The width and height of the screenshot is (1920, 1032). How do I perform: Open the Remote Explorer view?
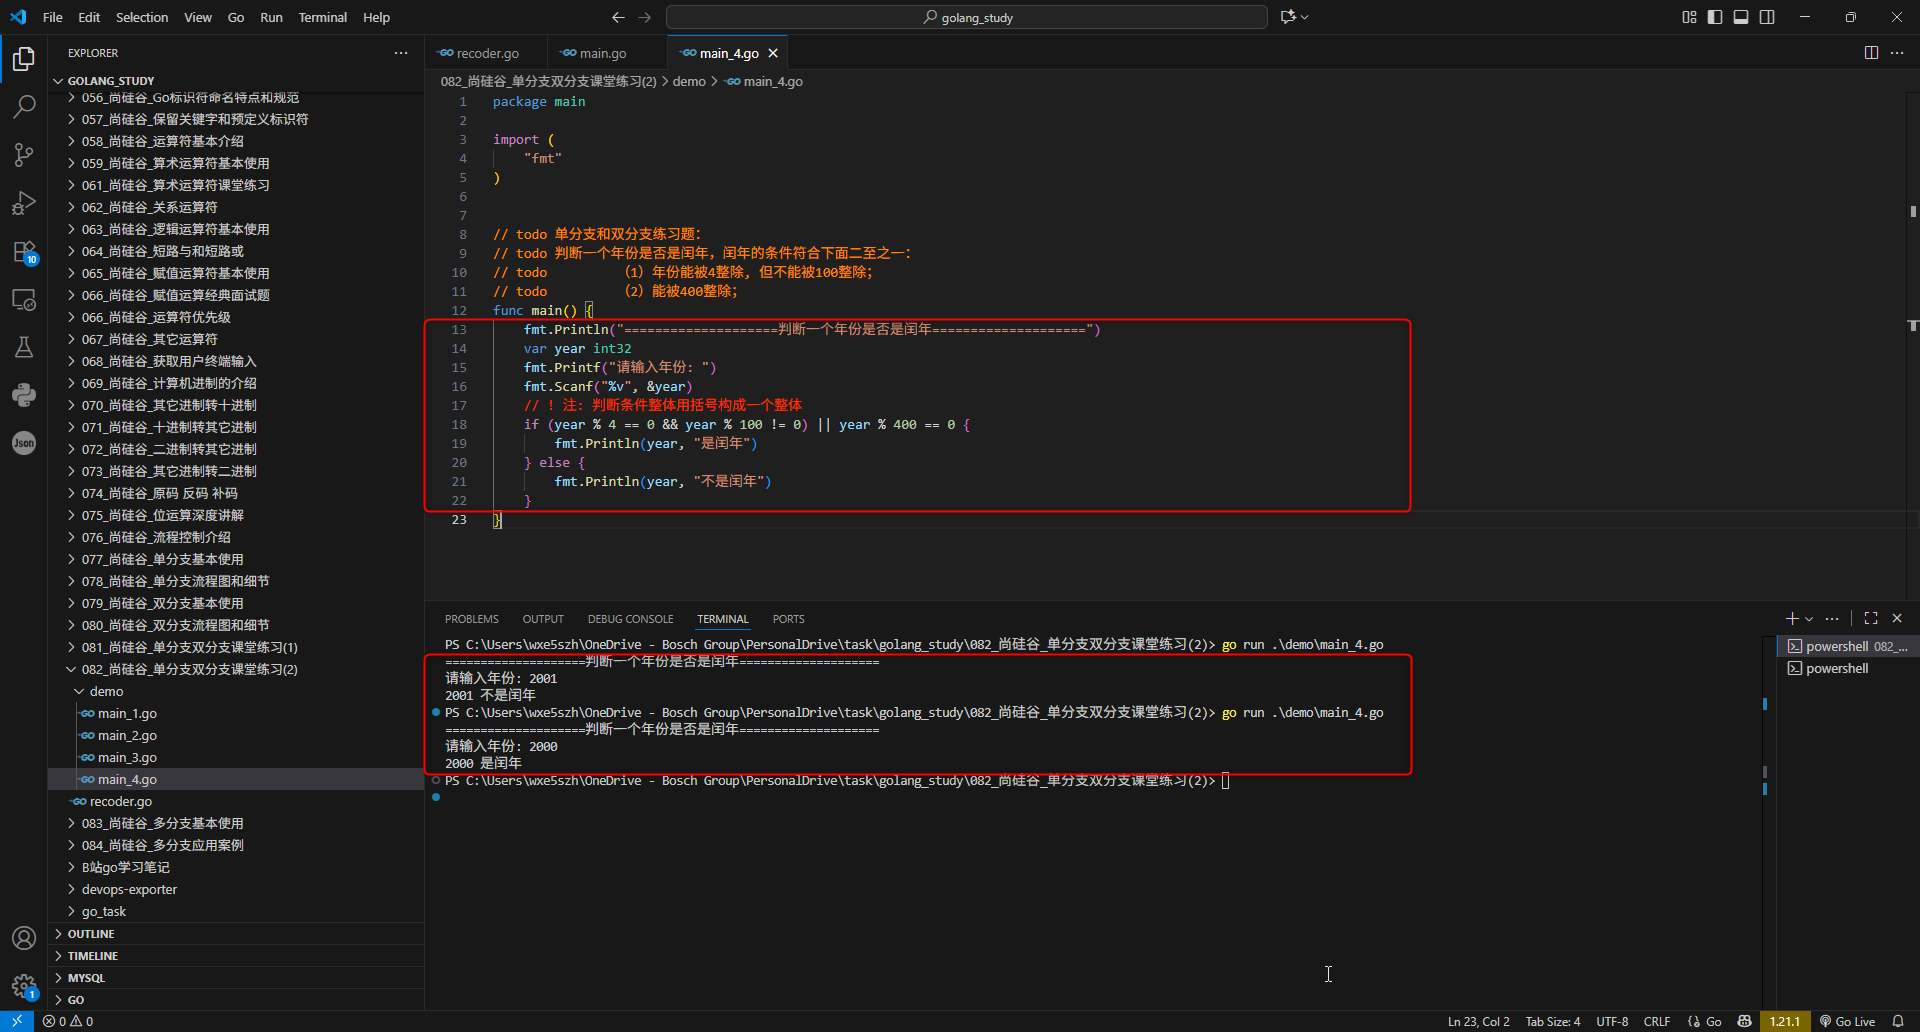click(x=24, y=299)
